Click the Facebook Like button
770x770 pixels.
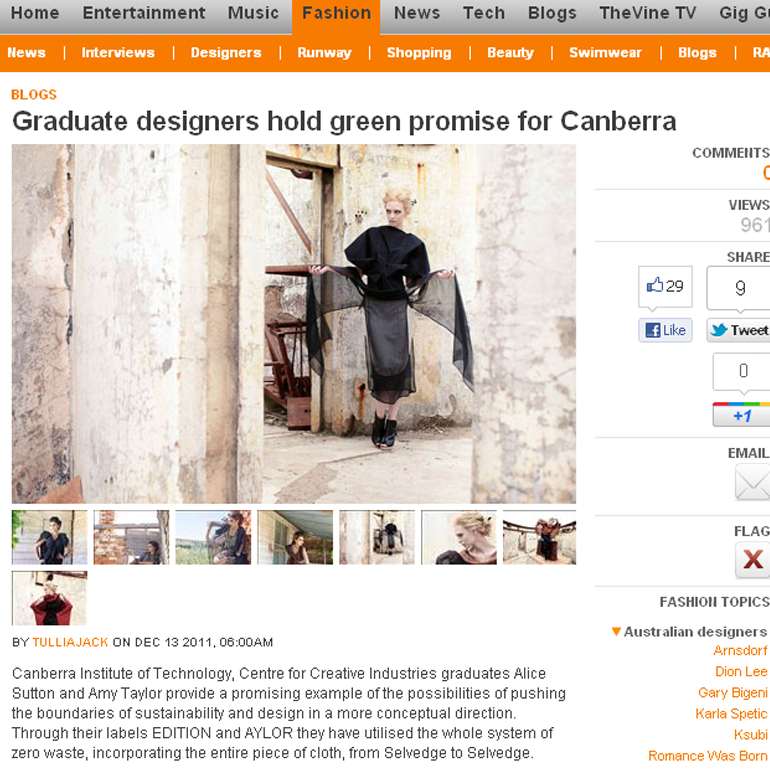[x=665, y=330]
